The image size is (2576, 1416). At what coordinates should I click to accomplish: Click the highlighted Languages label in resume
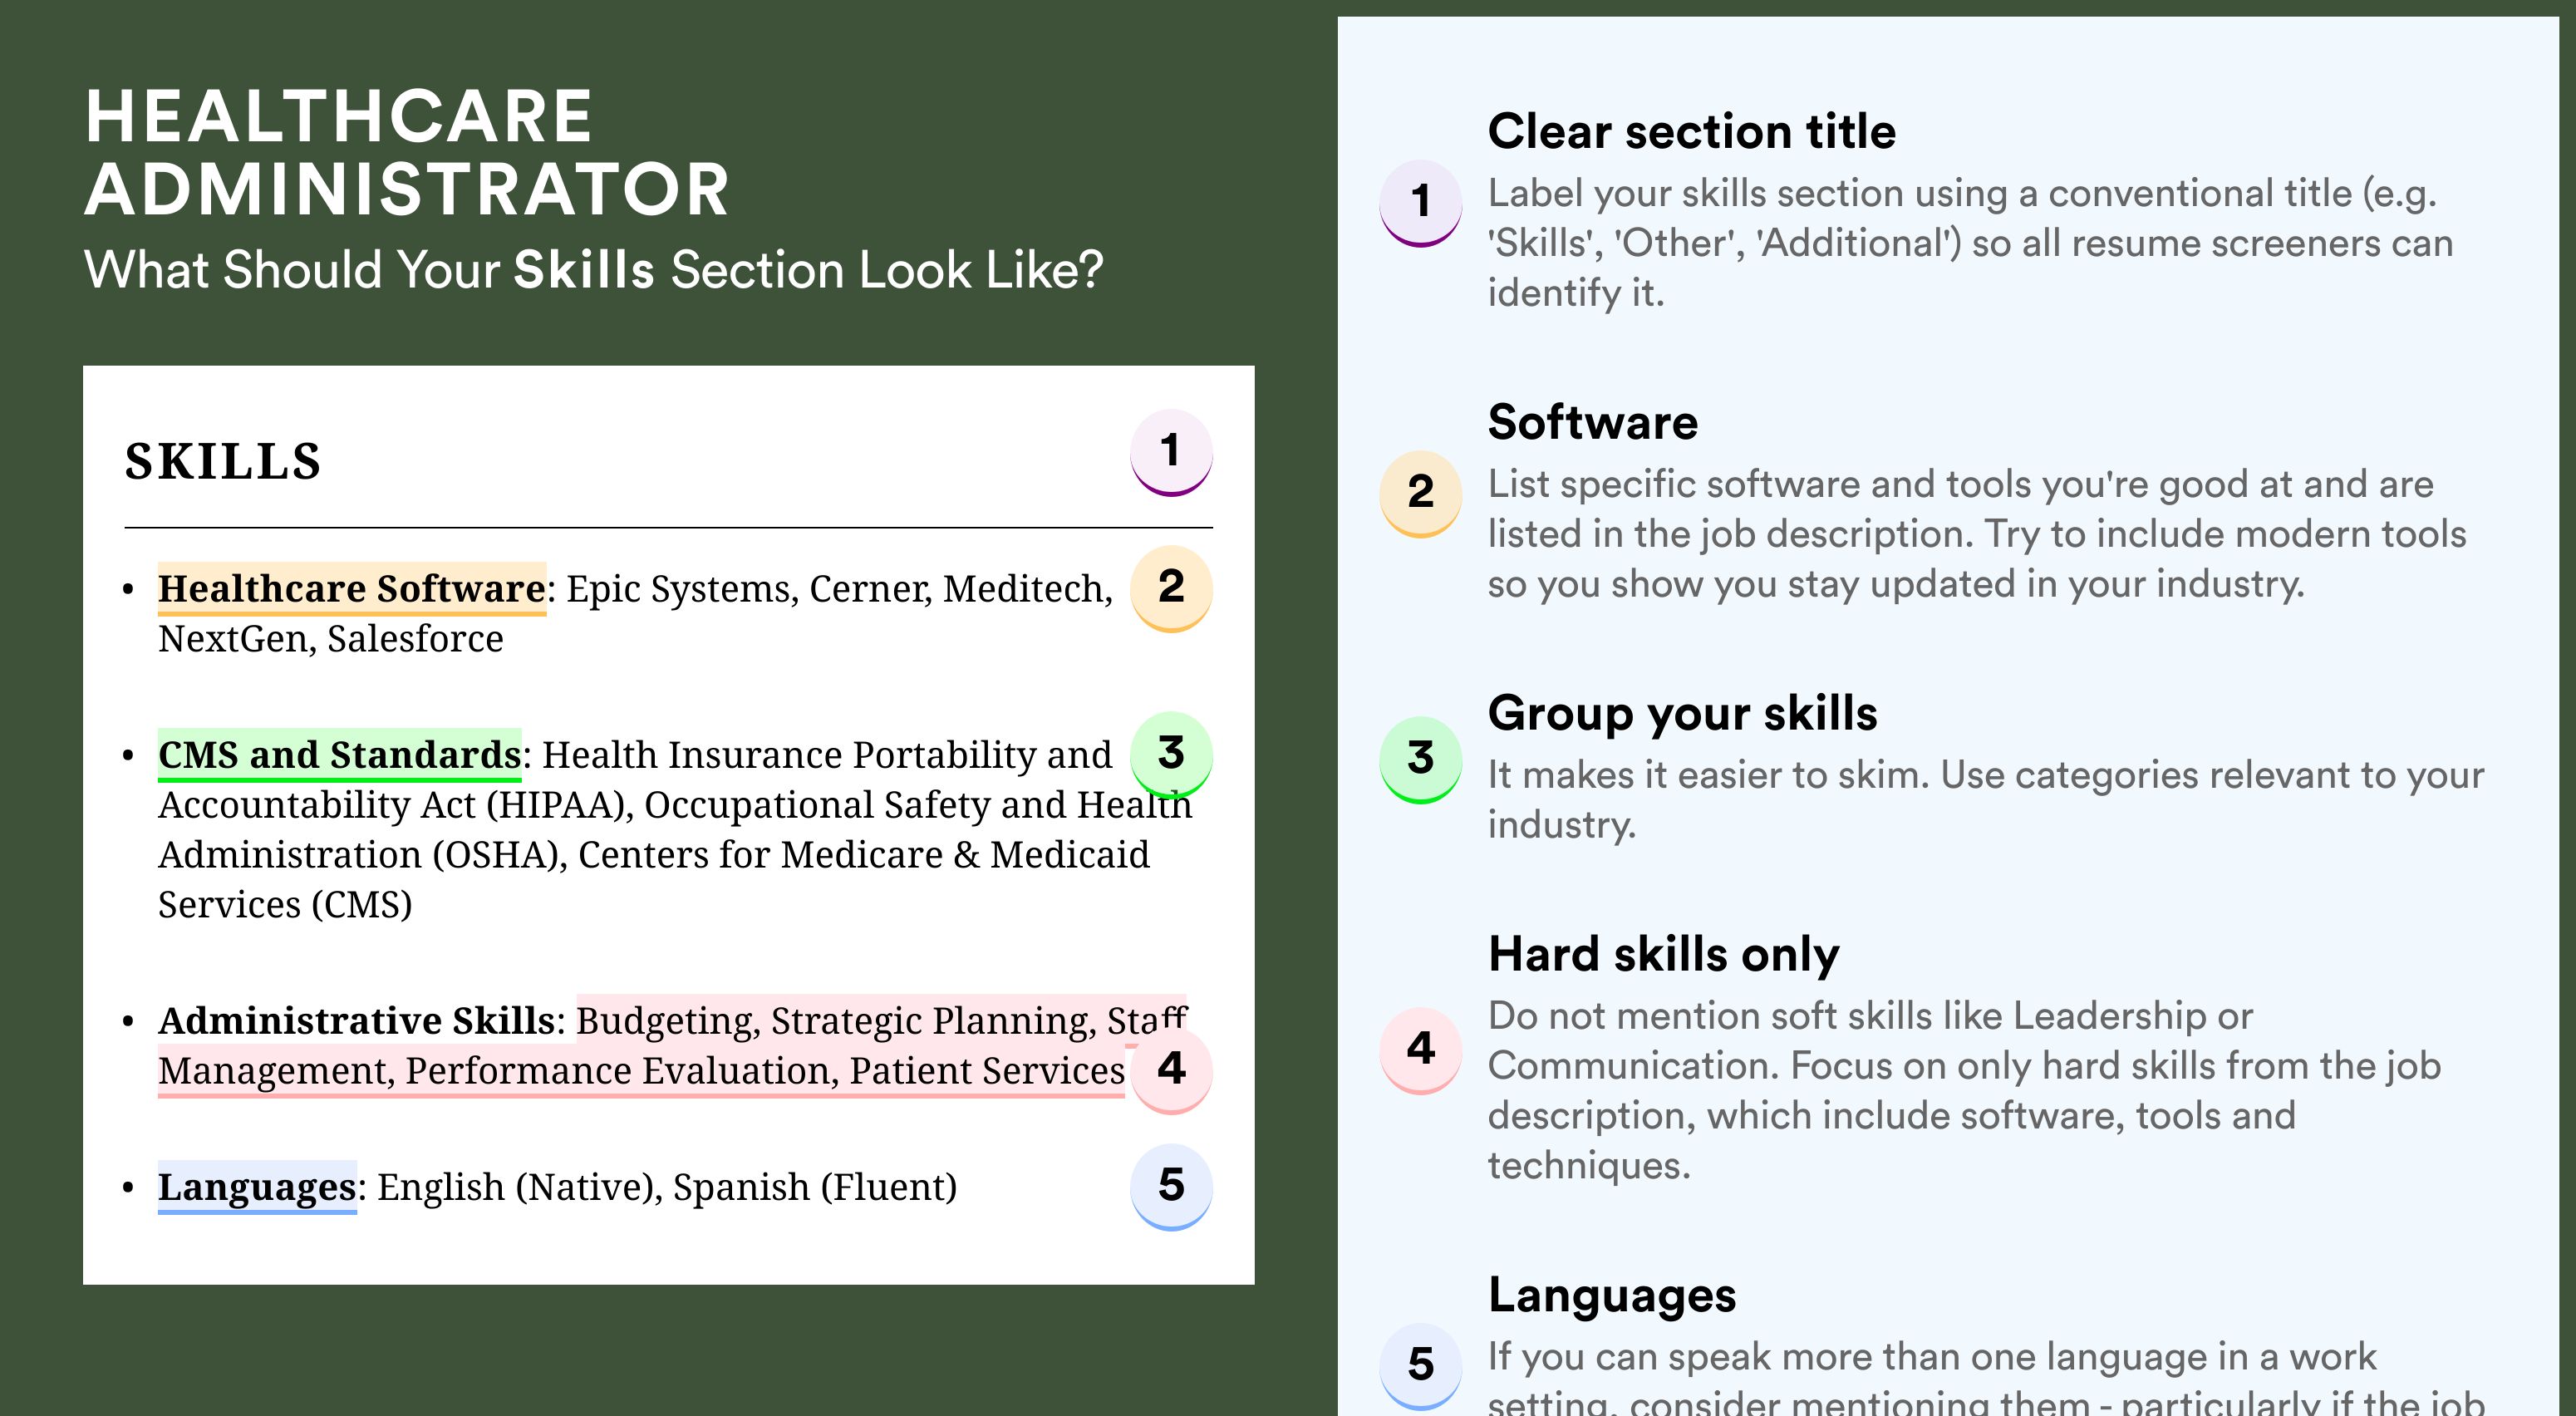coord(257,1187)
